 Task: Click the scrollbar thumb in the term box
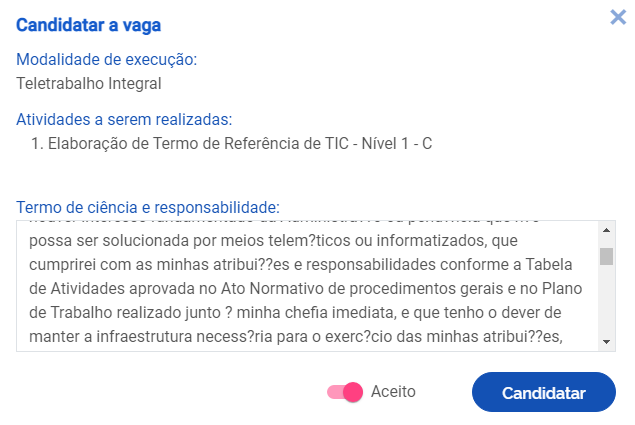point(606,256)
